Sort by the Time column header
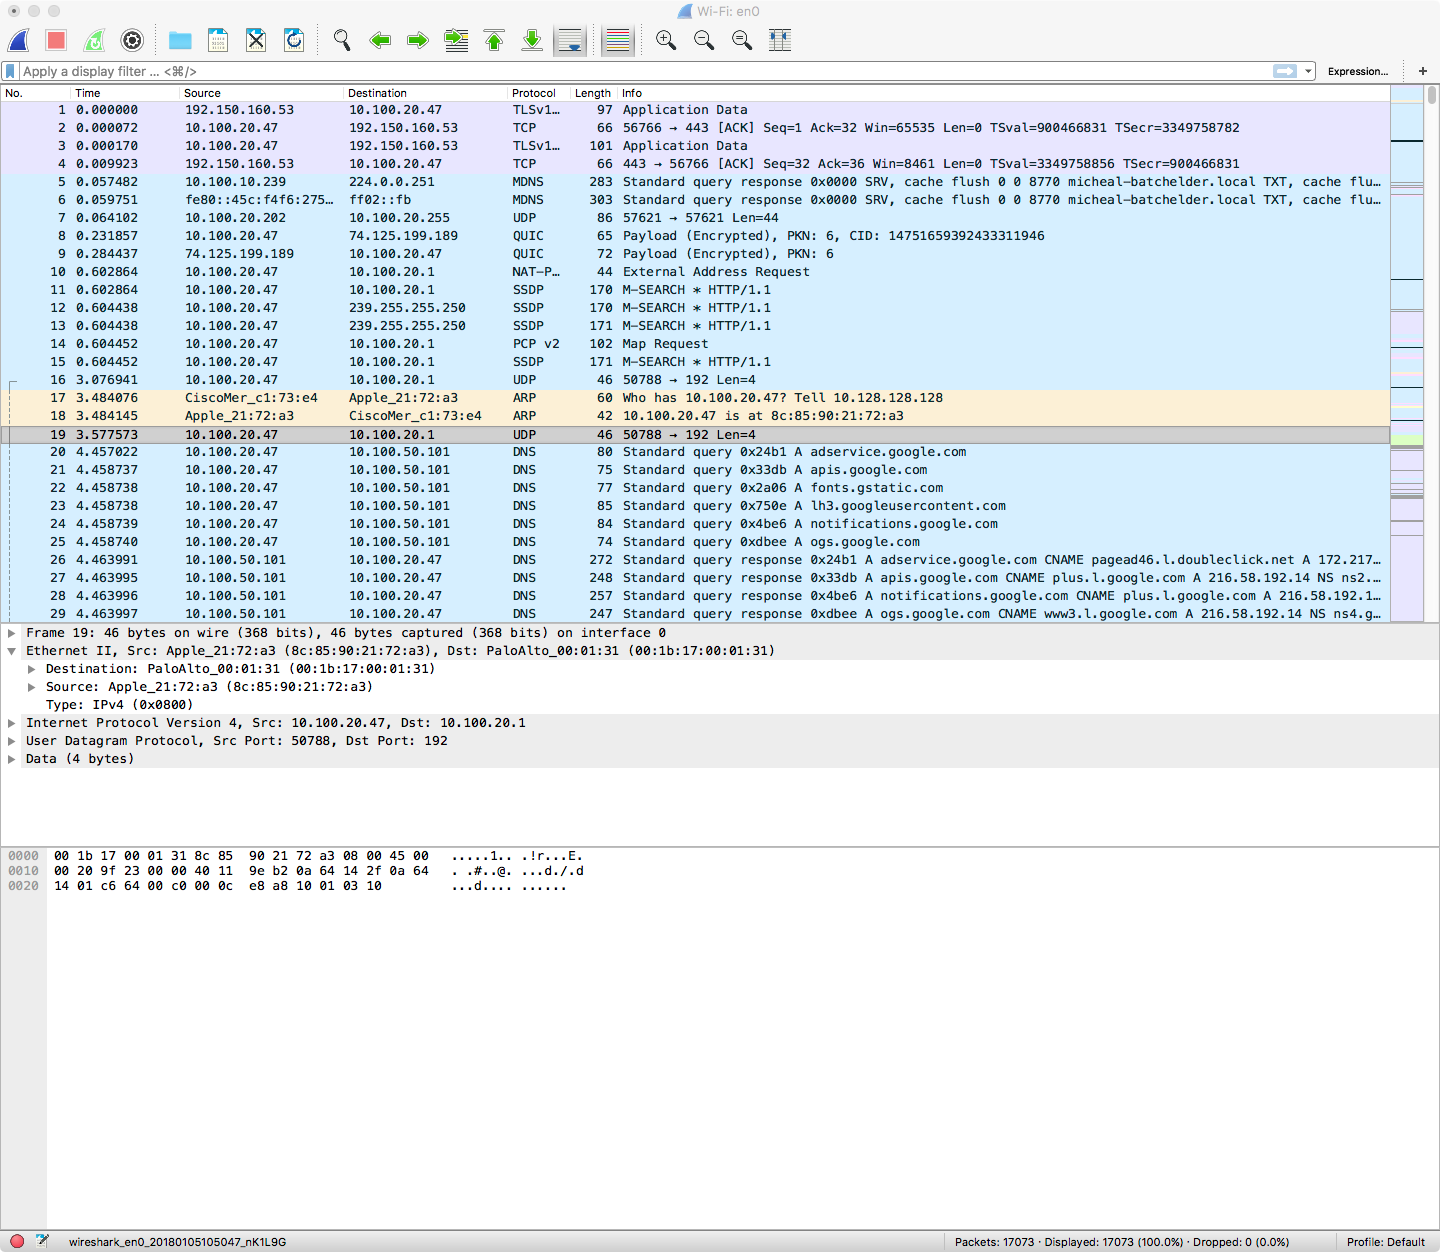Viewport: 1440px width, 1252px height. pyautogui.click(x=125, y=93)
